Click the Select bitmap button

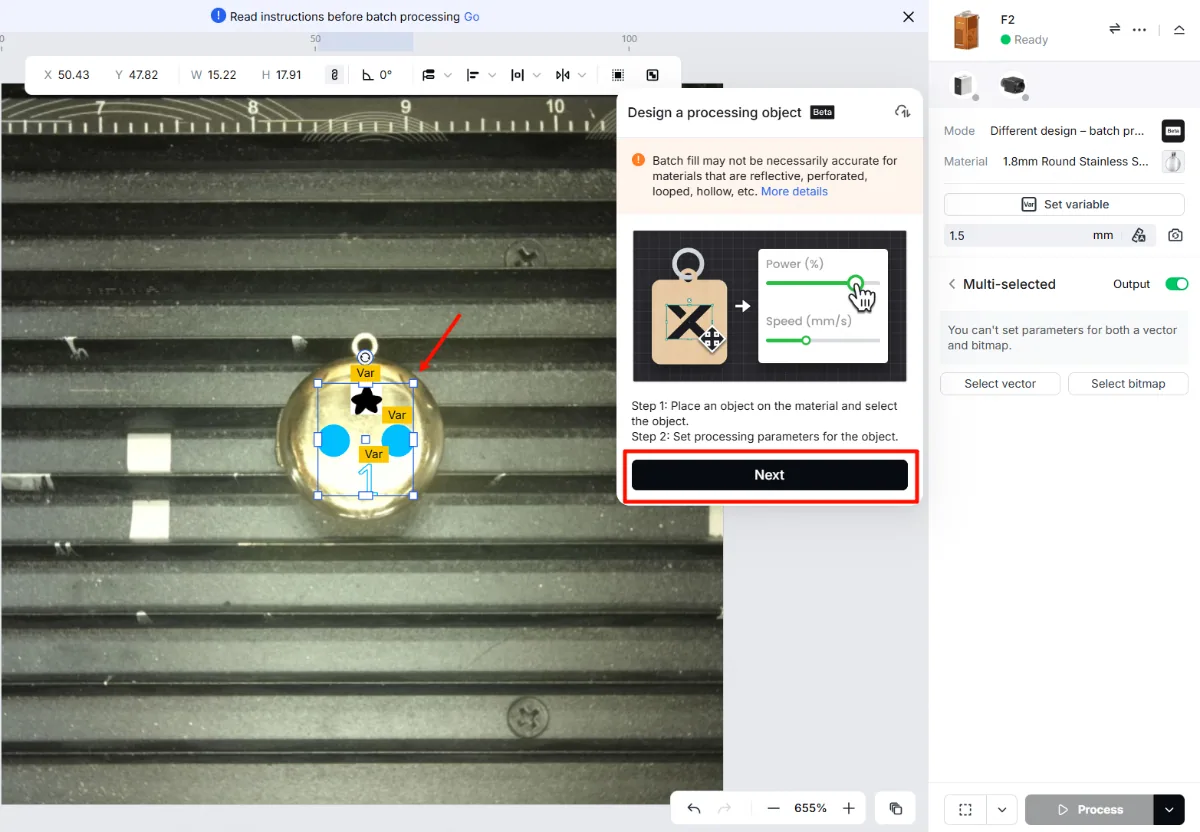click(1128, 384)
